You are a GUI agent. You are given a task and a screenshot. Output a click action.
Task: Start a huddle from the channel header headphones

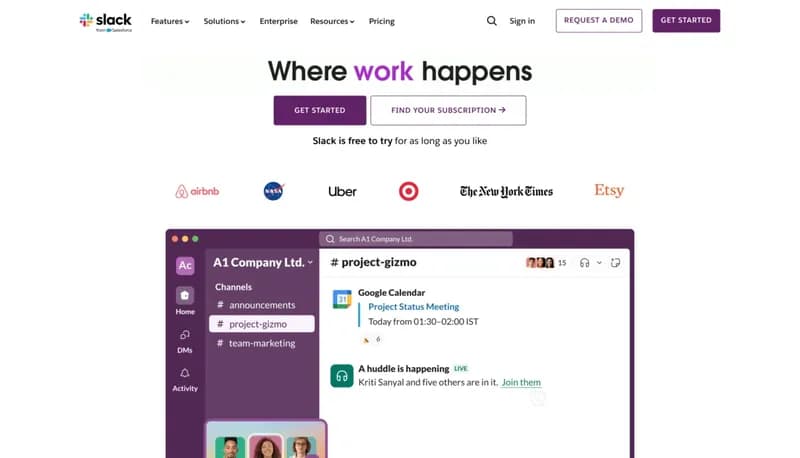[x=585, y=263]
